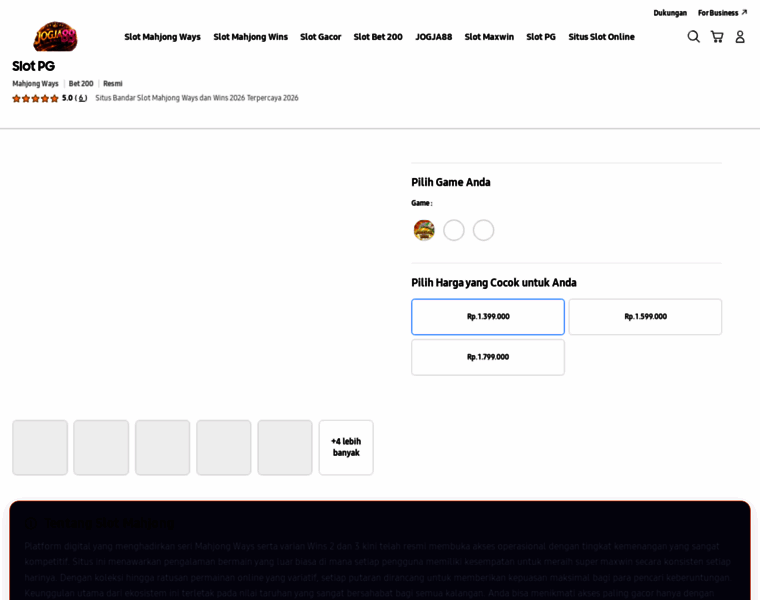Image resolution: width=760 pixels, height=600 pixels.
Task: Go to Slot Mahjong Wins menu
Action: 251,37
